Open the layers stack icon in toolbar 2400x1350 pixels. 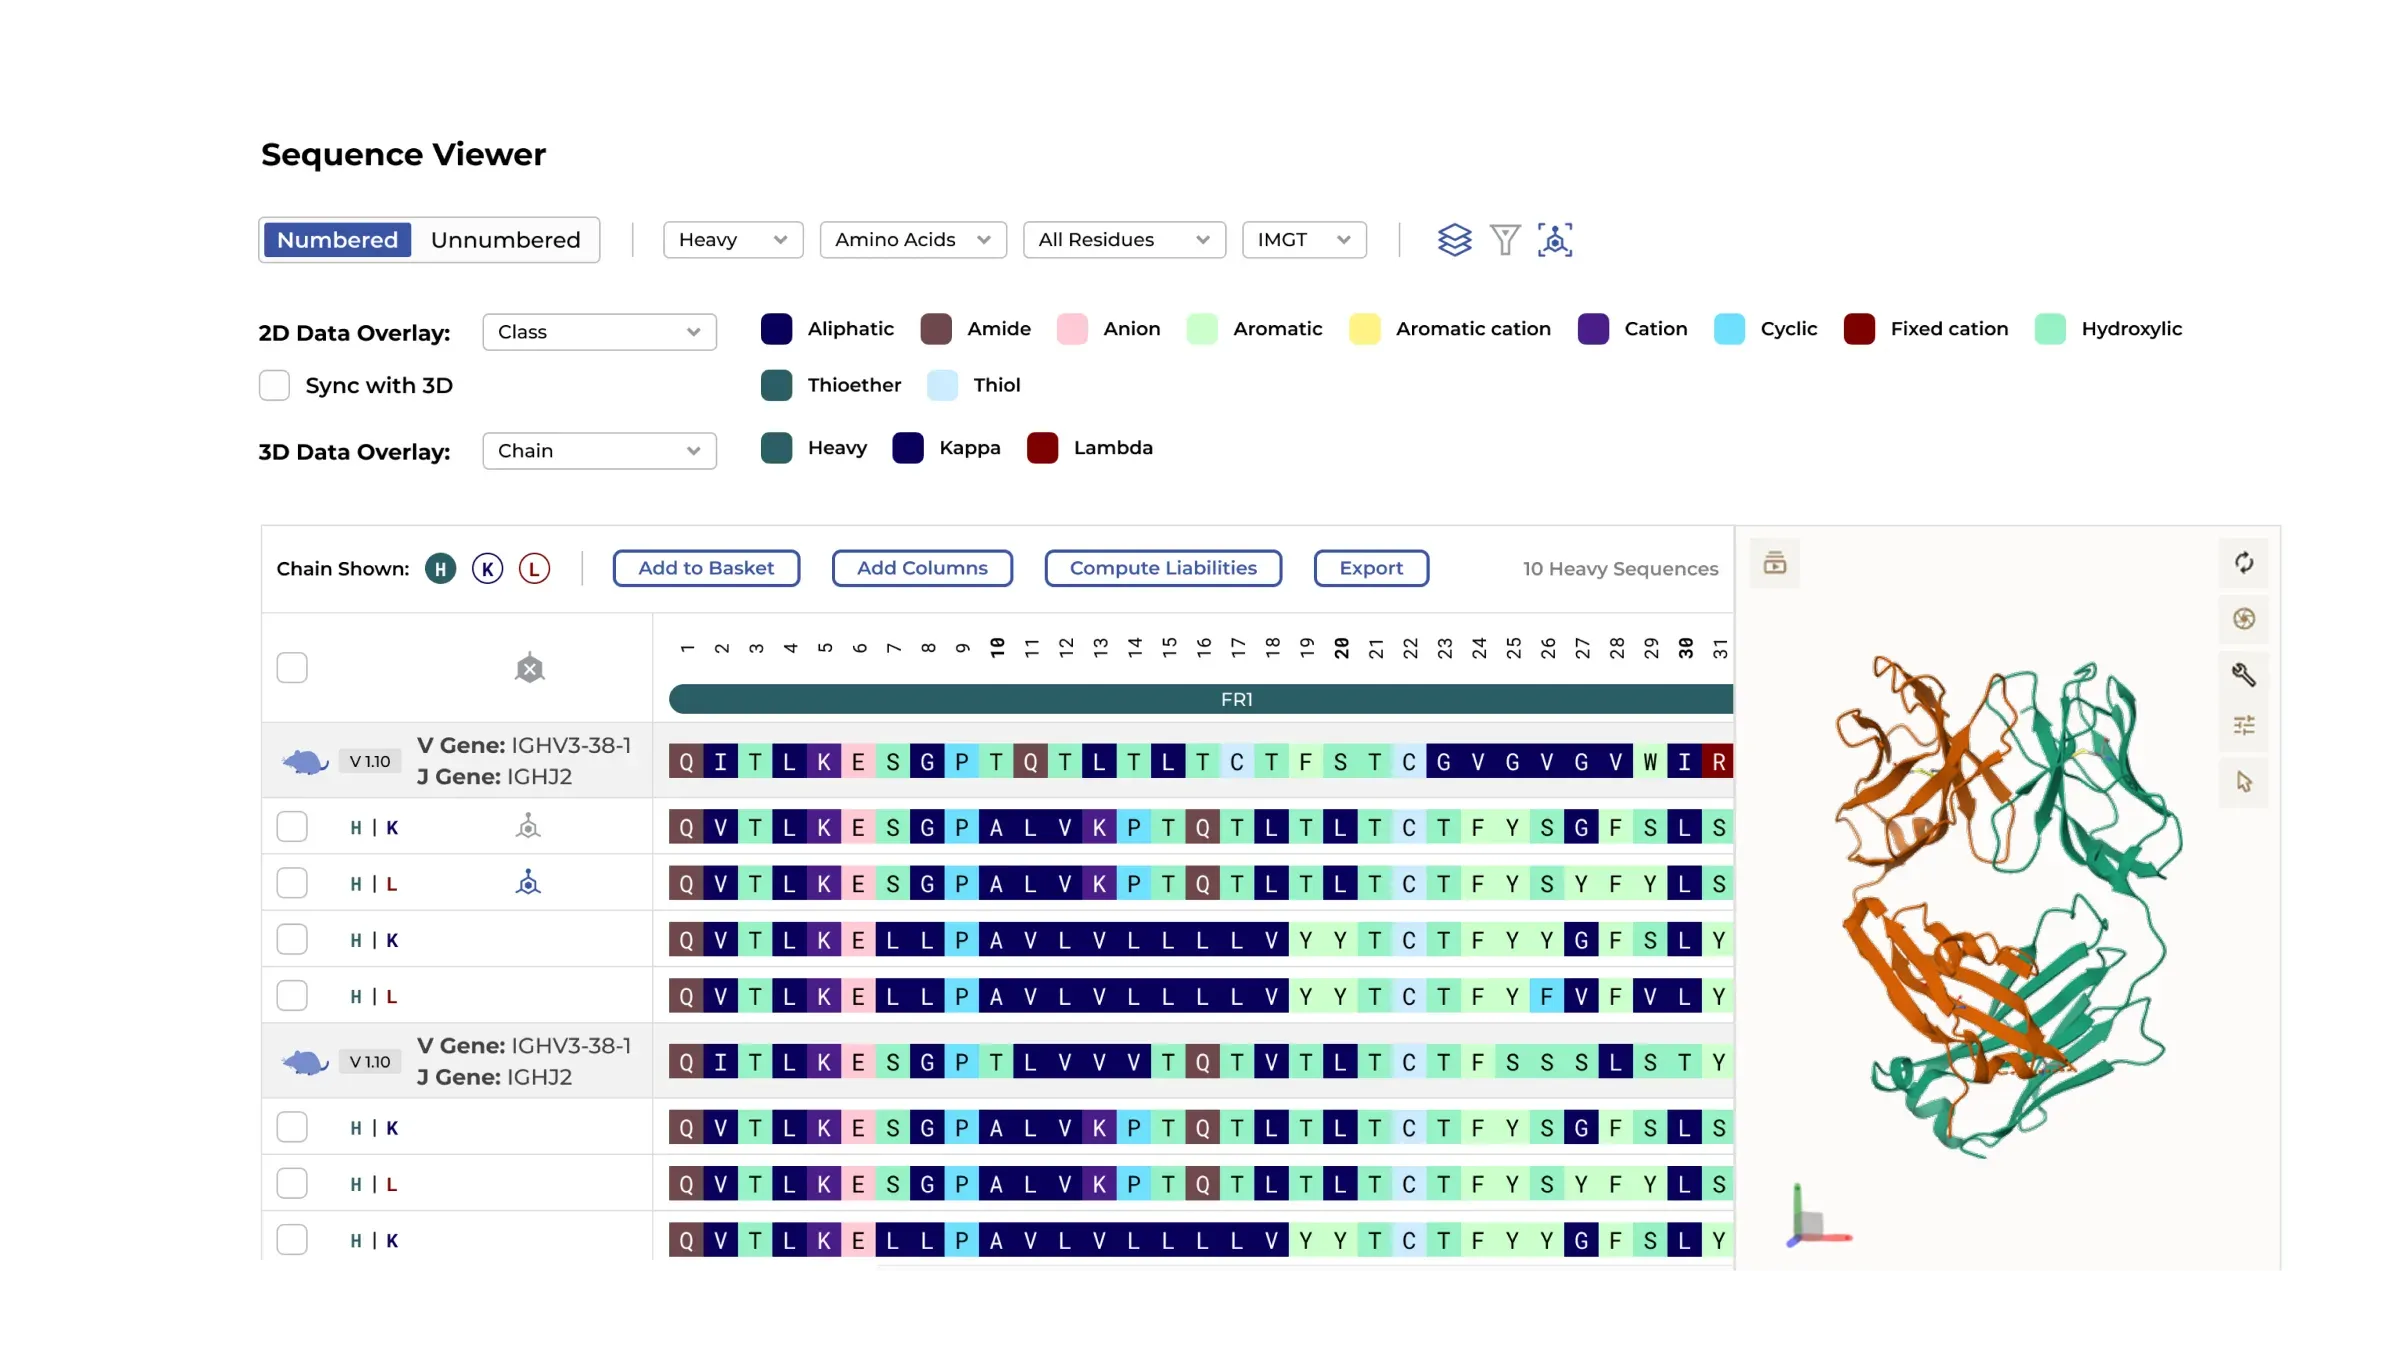[1454, 240]
